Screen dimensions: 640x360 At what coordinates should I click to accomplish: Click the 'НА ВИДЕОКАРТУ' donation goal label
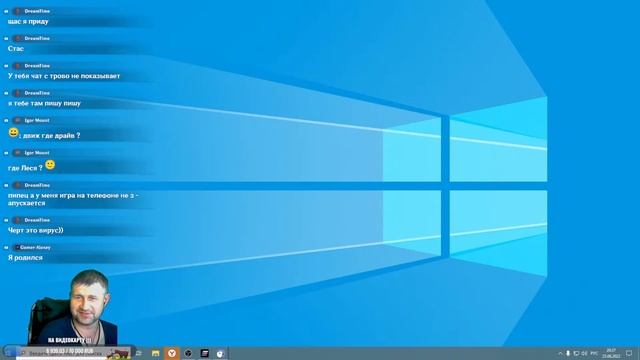pos(69,340)
